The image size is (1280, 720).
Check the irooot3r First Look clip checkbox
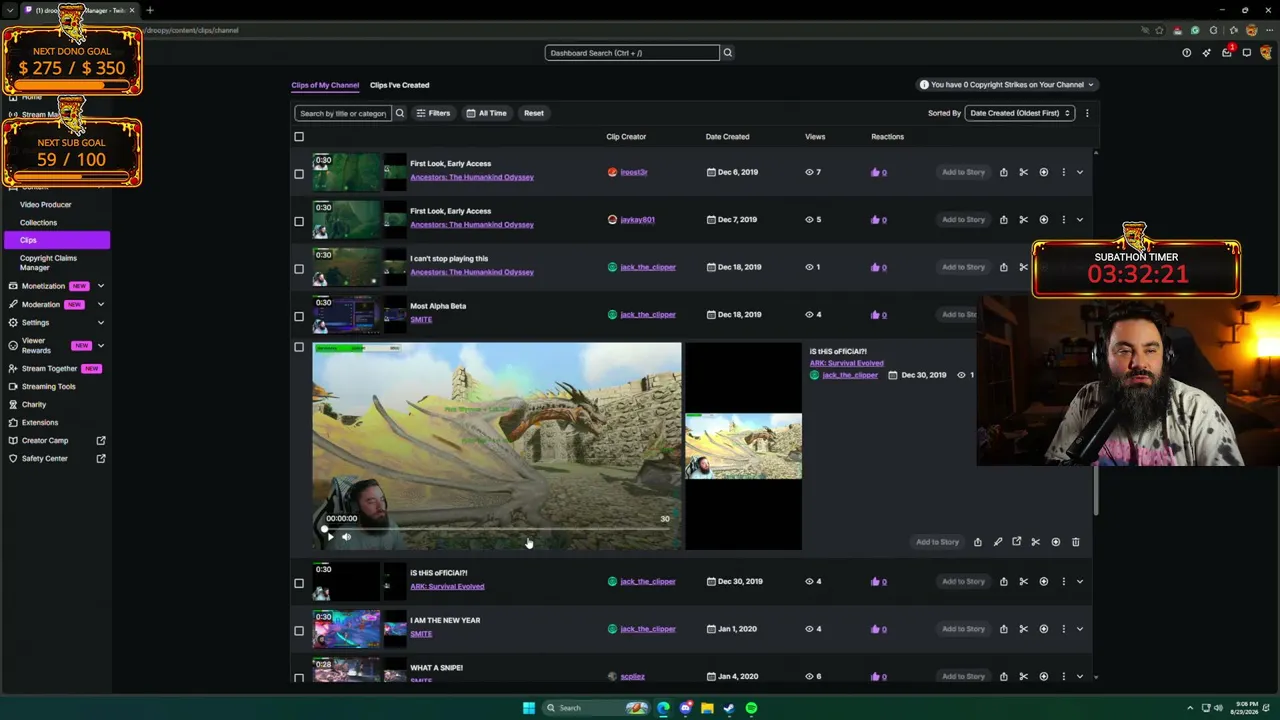[299, 174]
